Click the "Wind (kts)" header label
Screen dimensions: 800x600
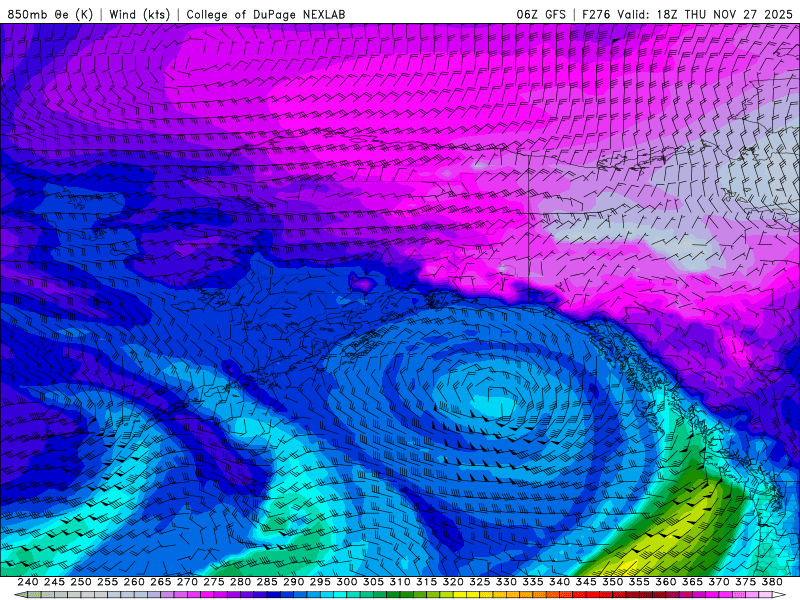tap(139, 14)
